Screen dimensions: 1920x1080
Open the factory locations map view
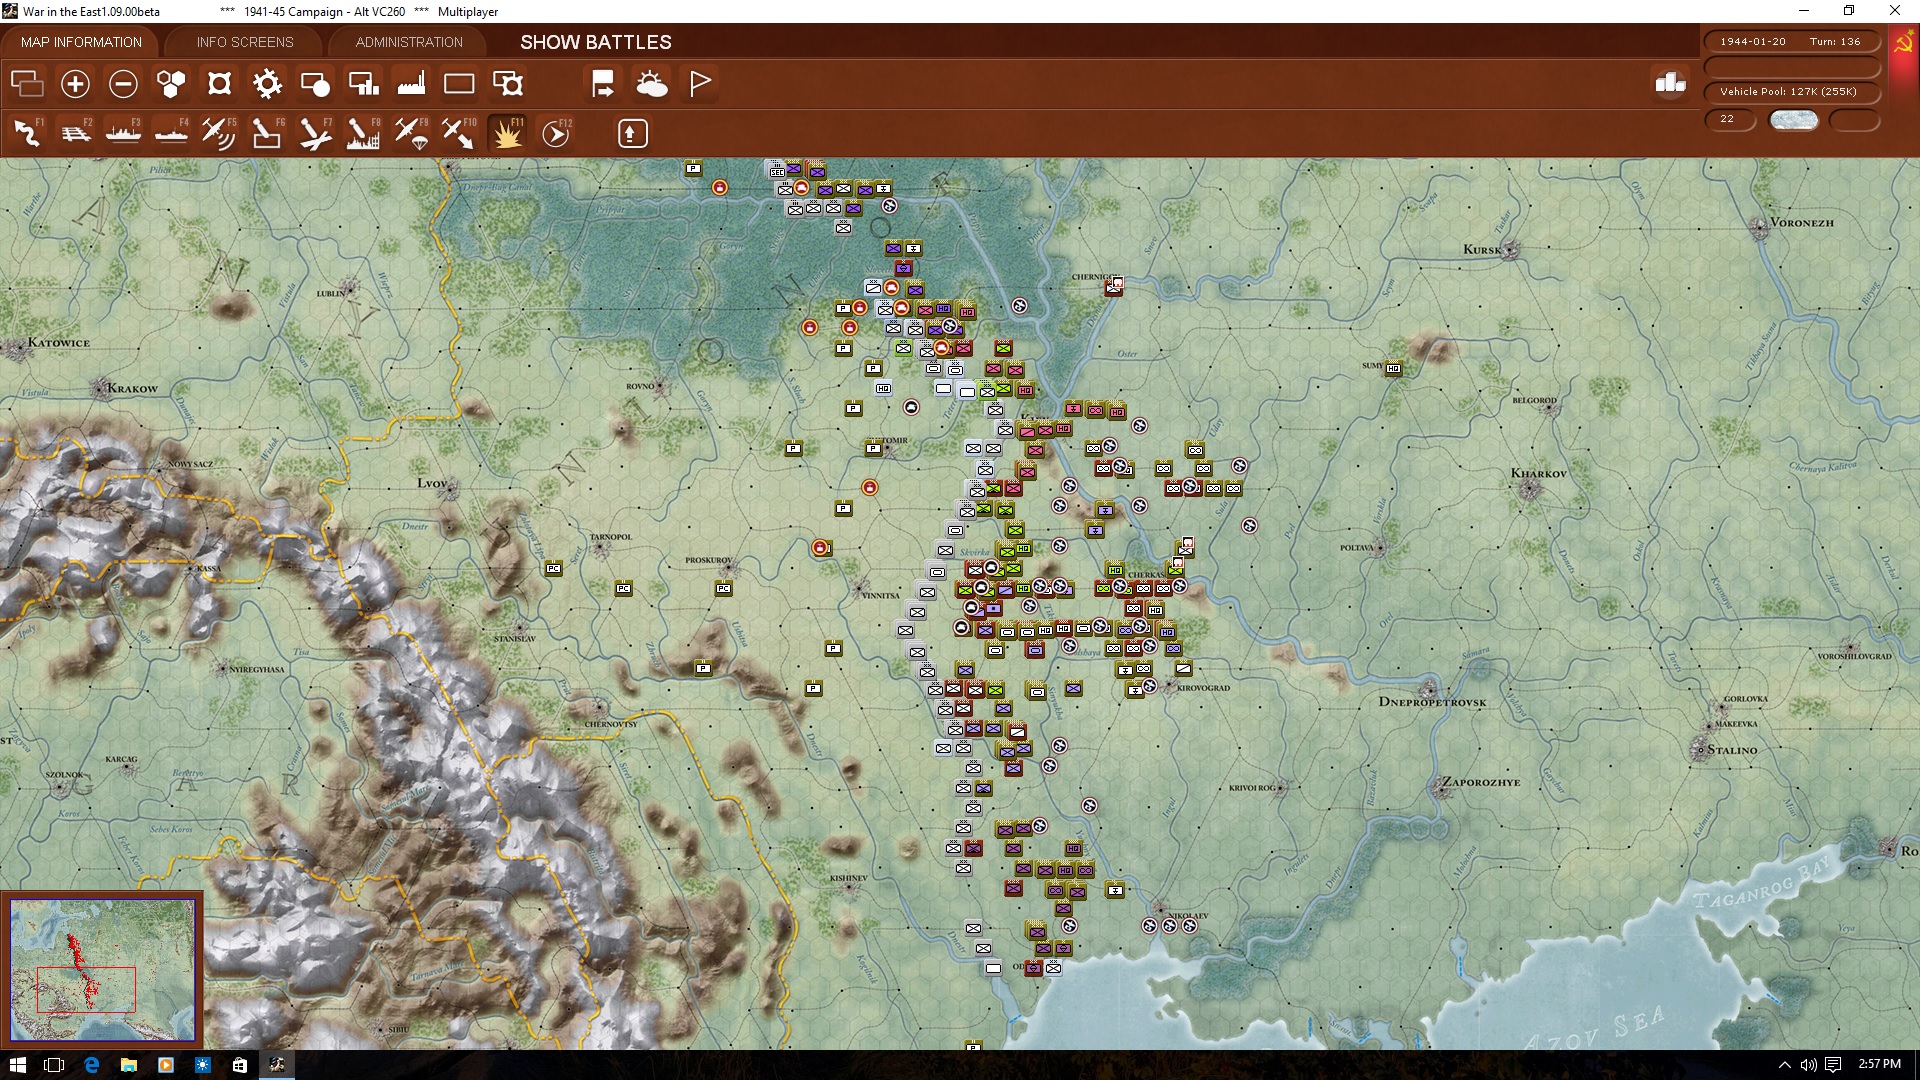(411, 84)
